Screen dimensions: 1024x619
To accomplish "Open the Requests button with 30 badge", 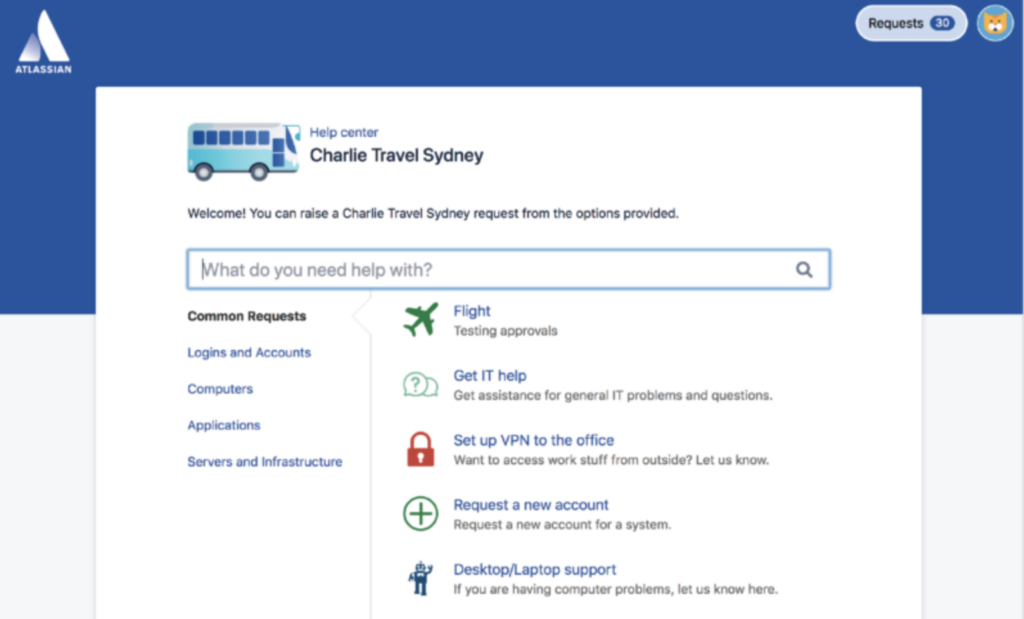I will pos(911,24).
